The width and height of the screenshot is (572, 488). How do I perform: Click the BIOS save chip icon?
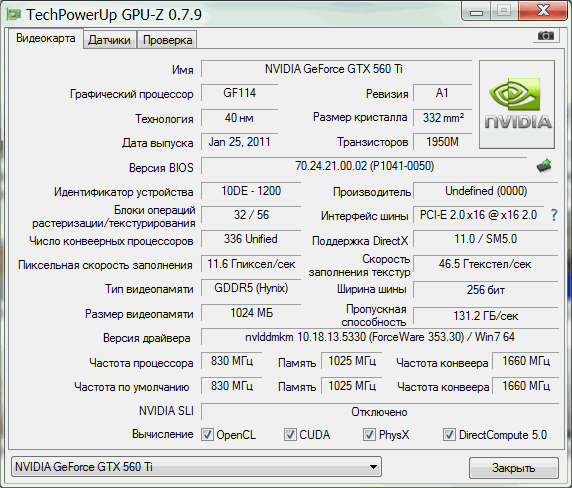pyautogui.click(x=544, y=166)
